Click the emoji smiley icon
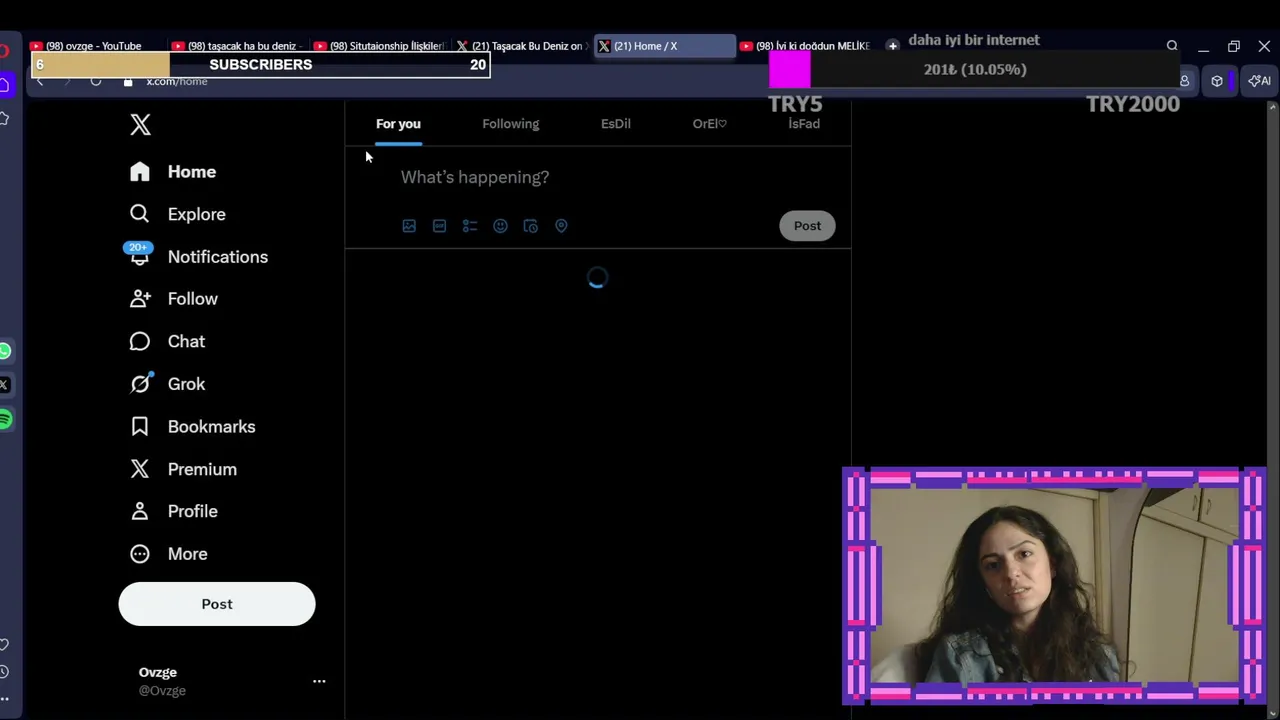Screen dimensions: 1280x720 click(x=500, y=226)
